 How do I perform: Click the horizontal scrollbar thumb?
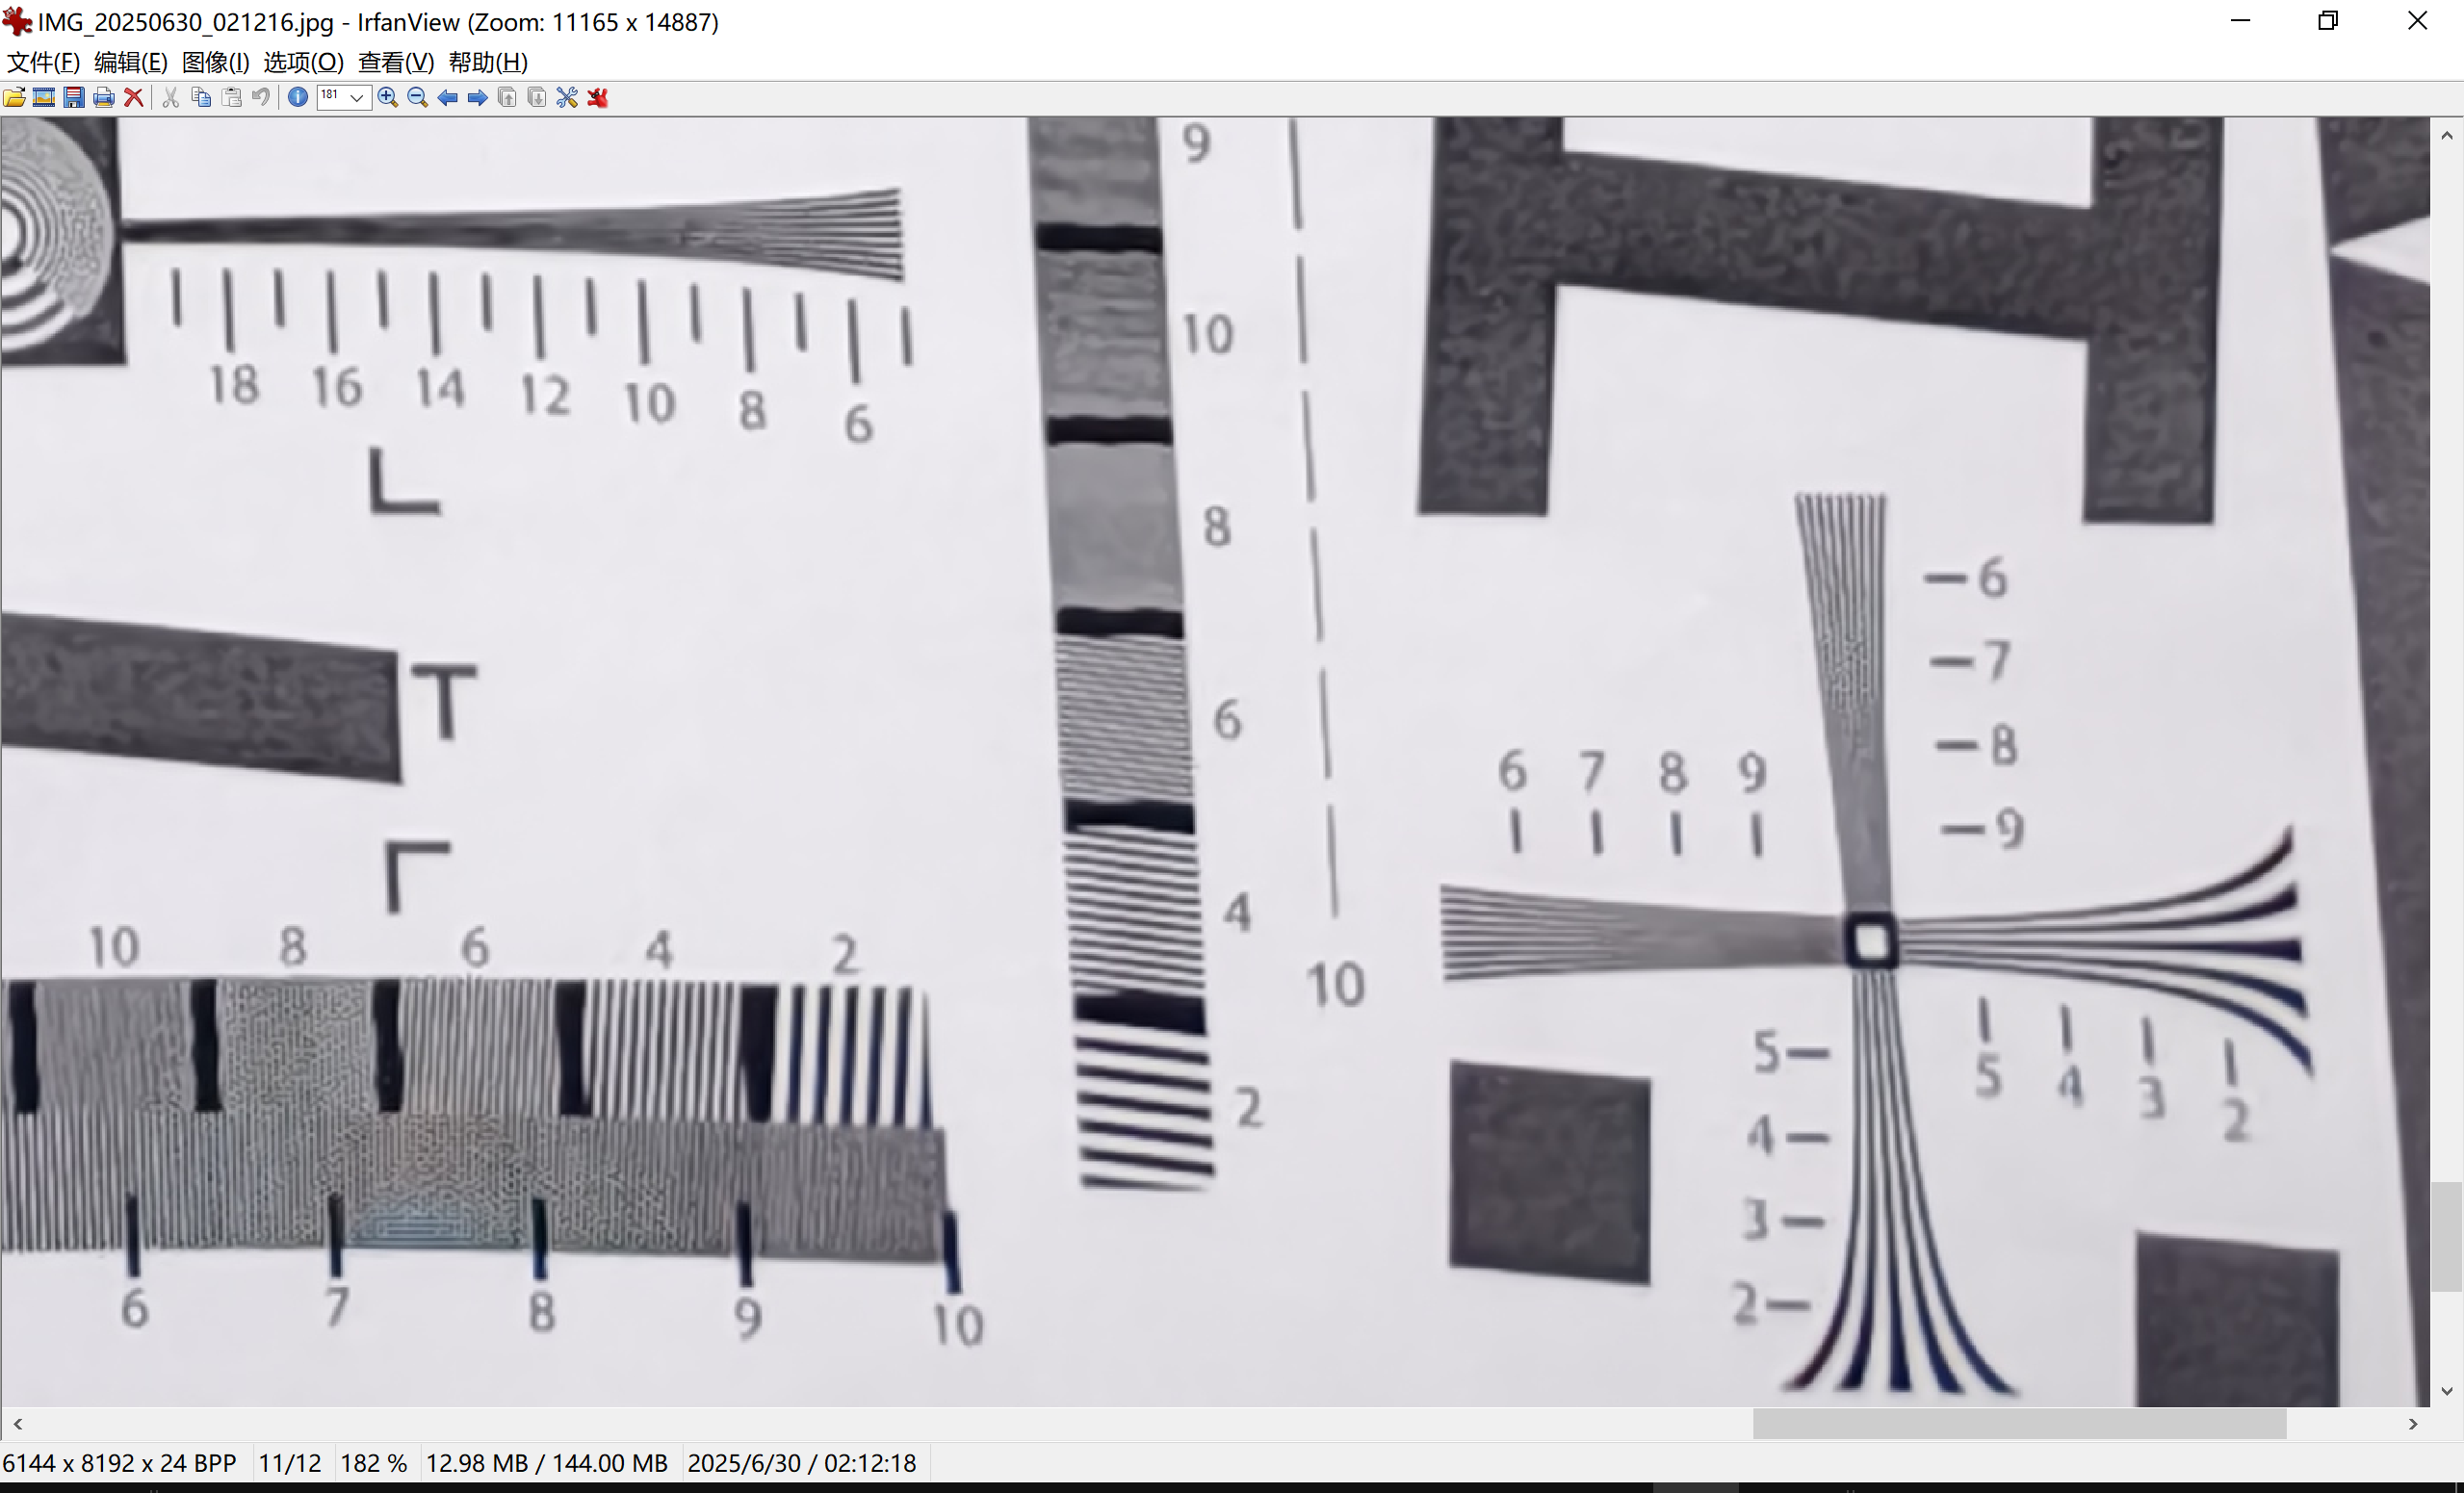2018,1423
